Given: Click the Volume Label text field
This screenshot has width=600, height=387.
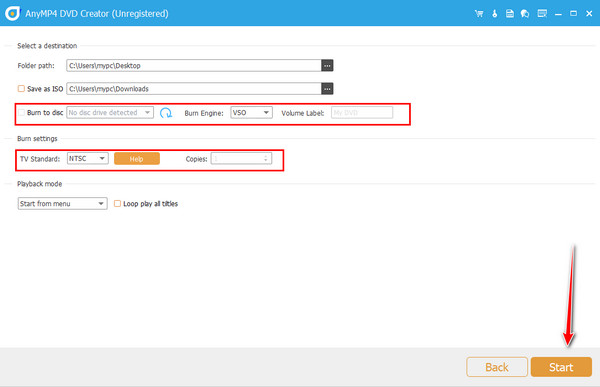Looking at the screenshot, I should pyautogui.click(x=362, y=113).
